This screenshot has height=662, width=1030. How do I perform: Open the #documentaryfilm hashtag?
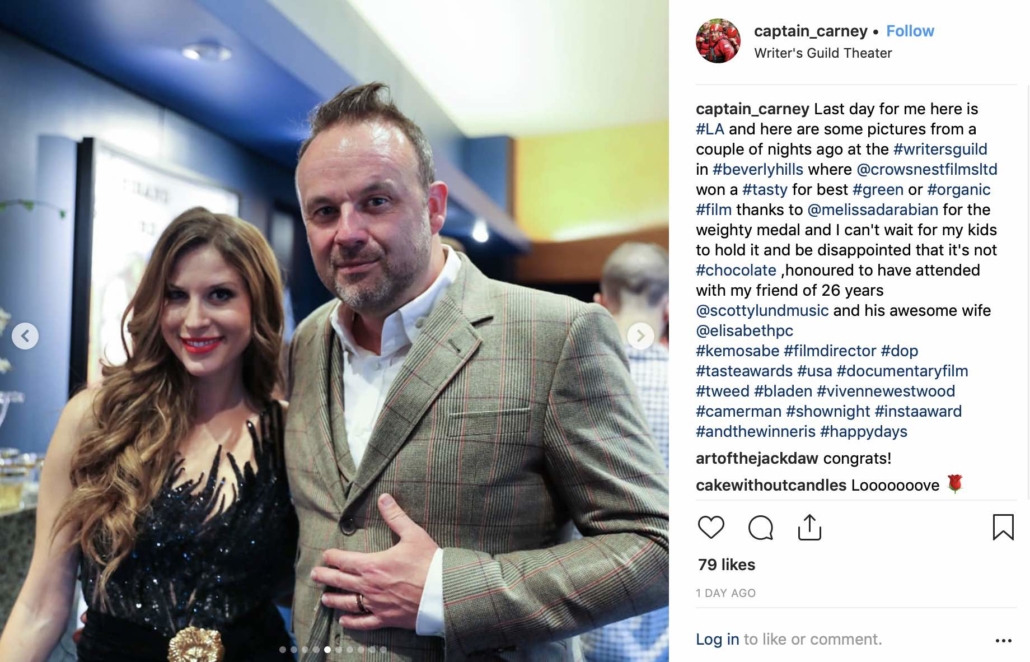(x=902, y=371)
